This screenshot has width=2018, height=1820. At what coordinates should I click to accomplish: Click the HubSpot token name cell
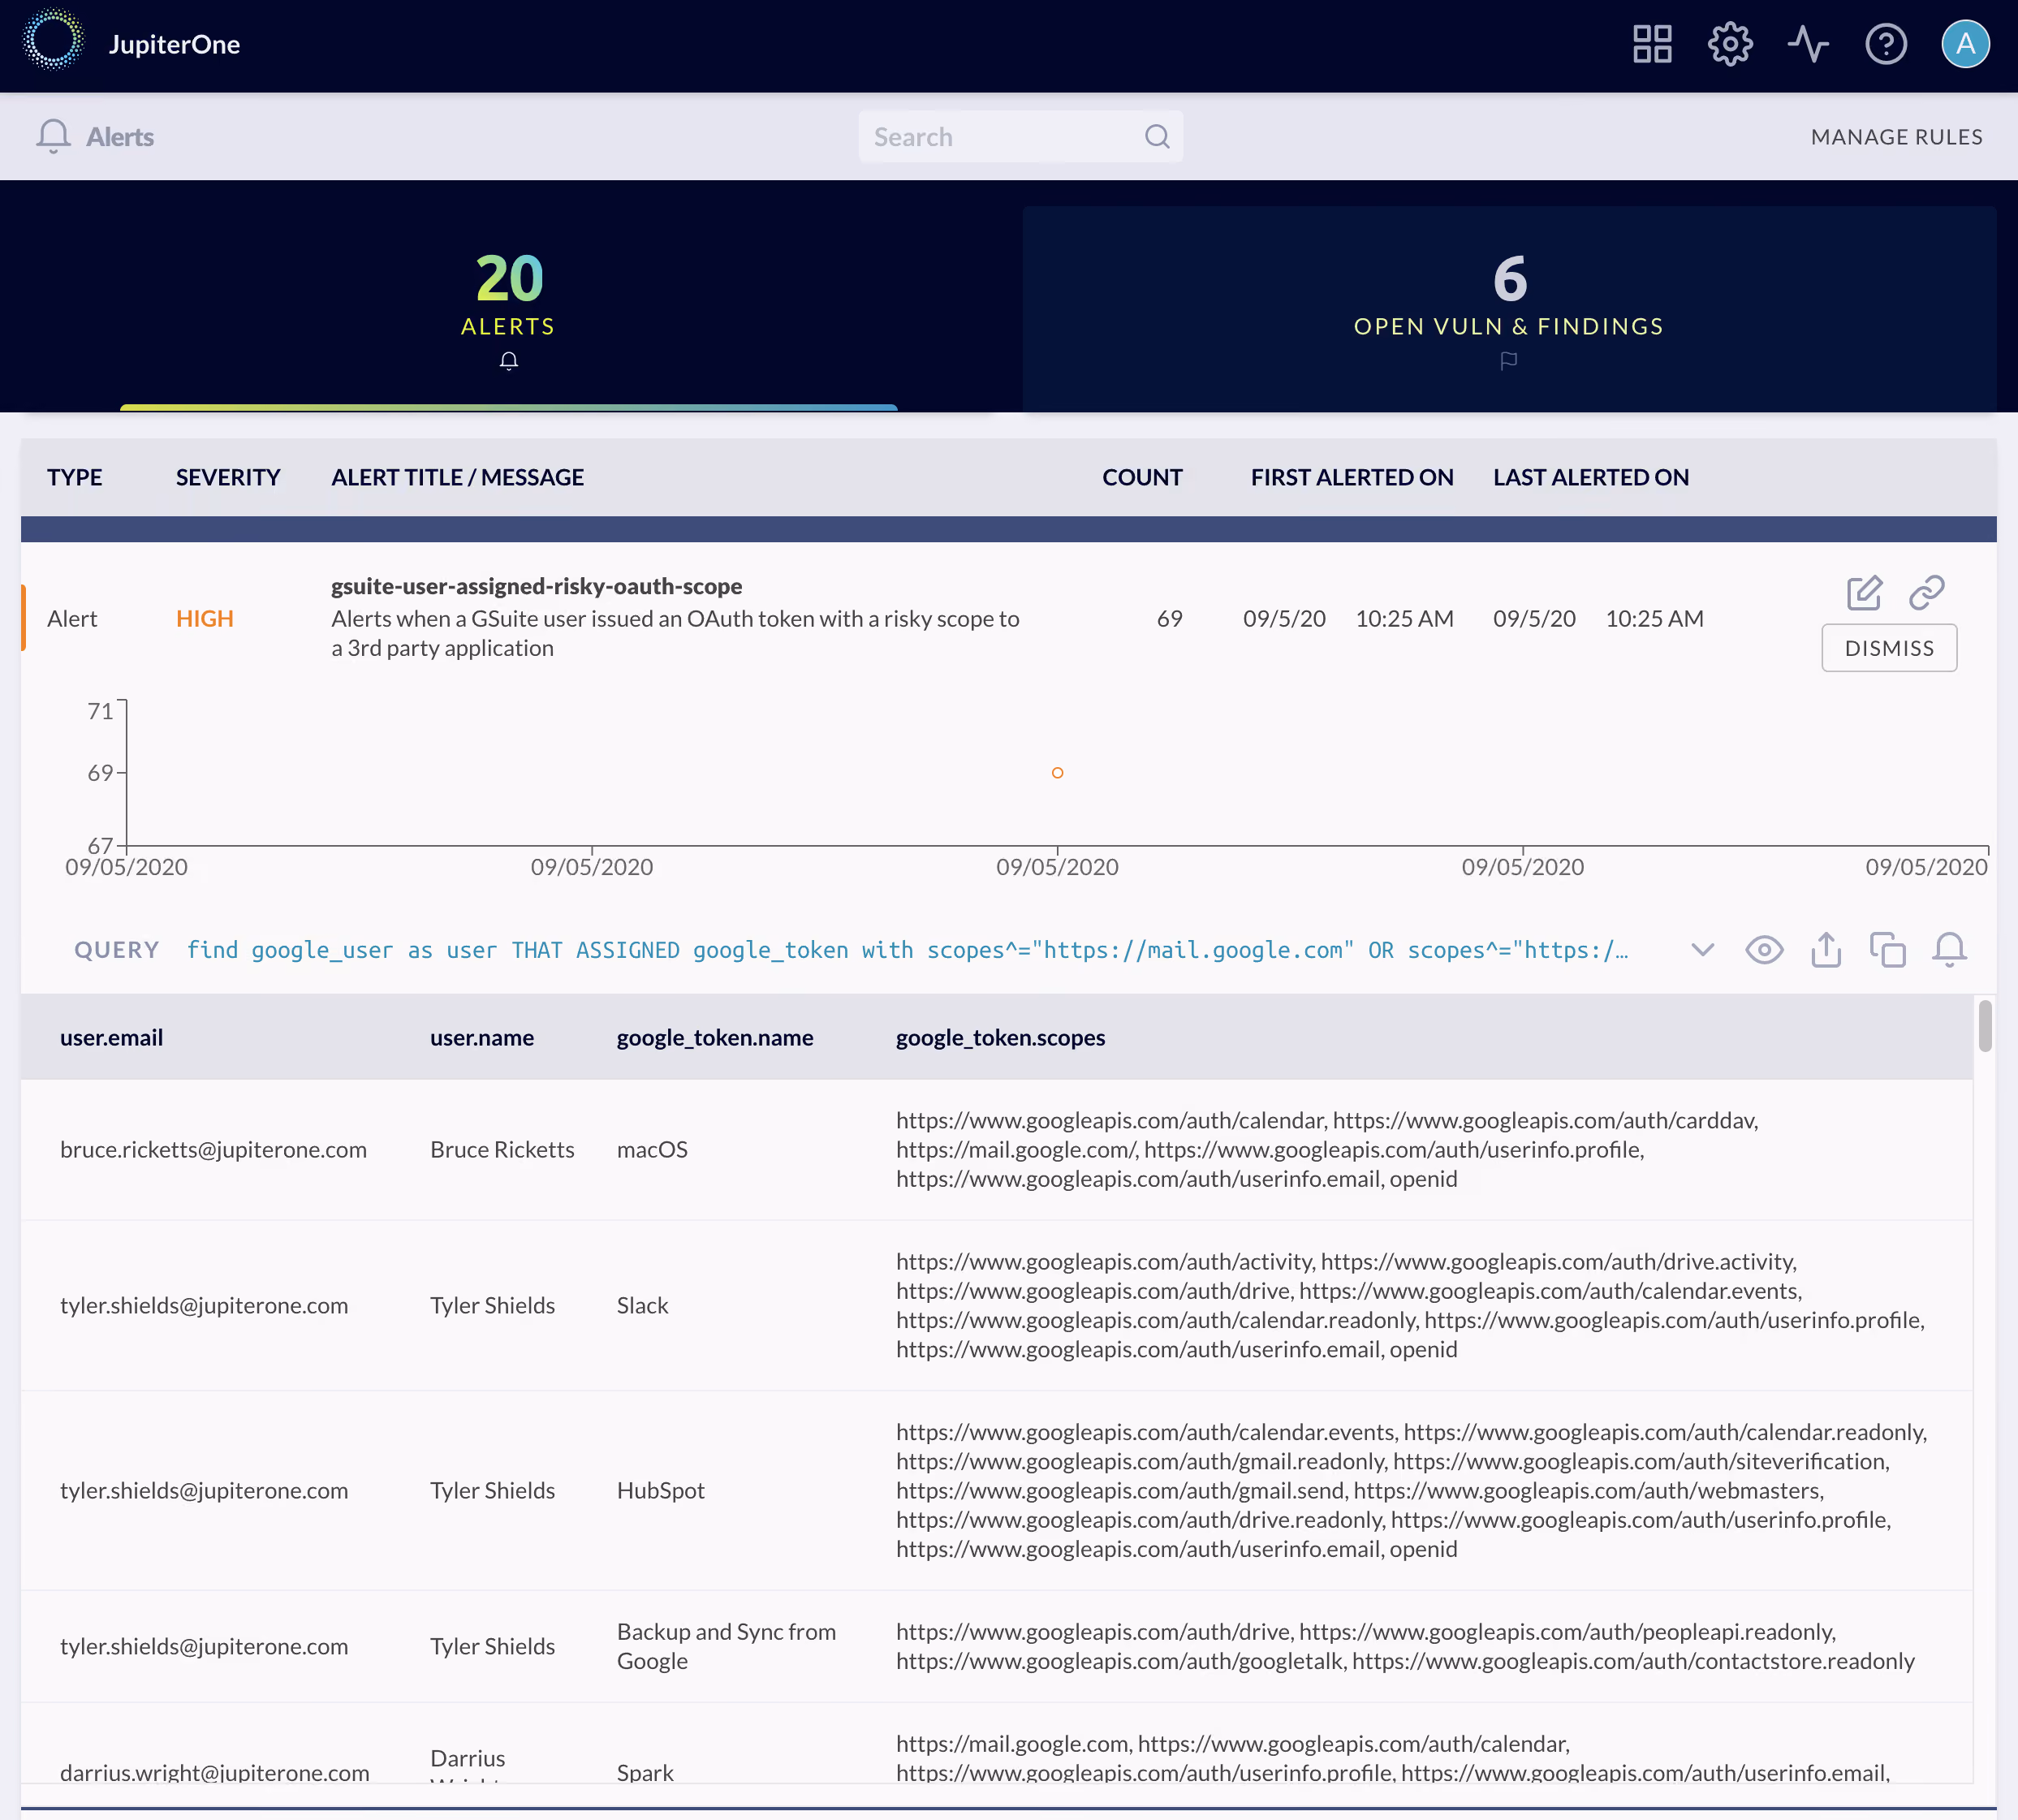pos(660,1490)
